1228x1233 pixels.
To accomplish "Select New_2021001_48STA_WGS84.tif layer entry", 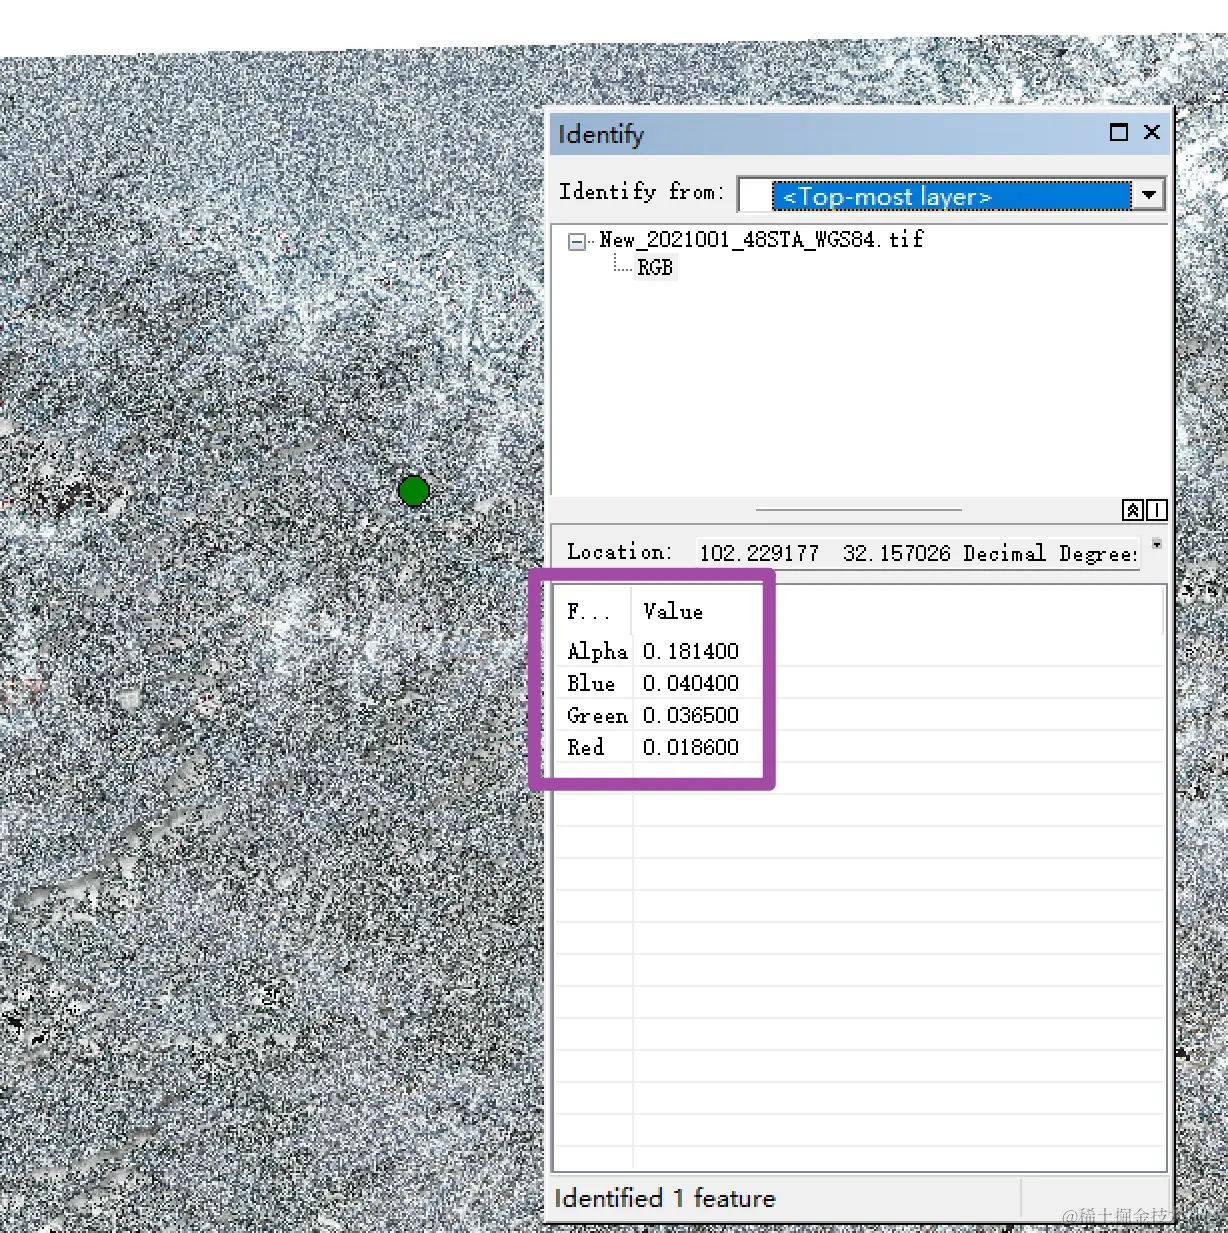I will [761, 240].
